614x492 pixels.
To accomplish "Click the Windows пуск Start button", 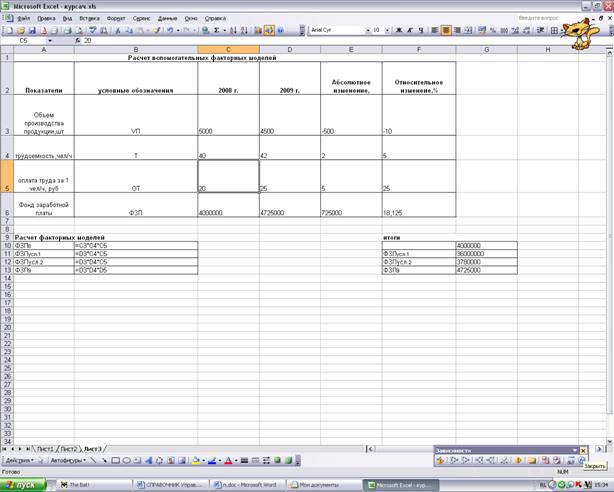I will (x=22, y=484).
